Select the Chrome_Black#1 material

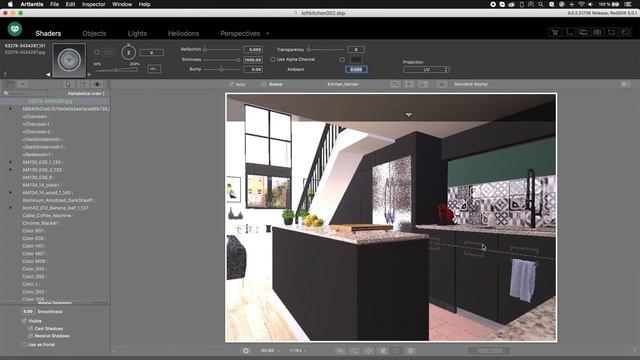40,223
